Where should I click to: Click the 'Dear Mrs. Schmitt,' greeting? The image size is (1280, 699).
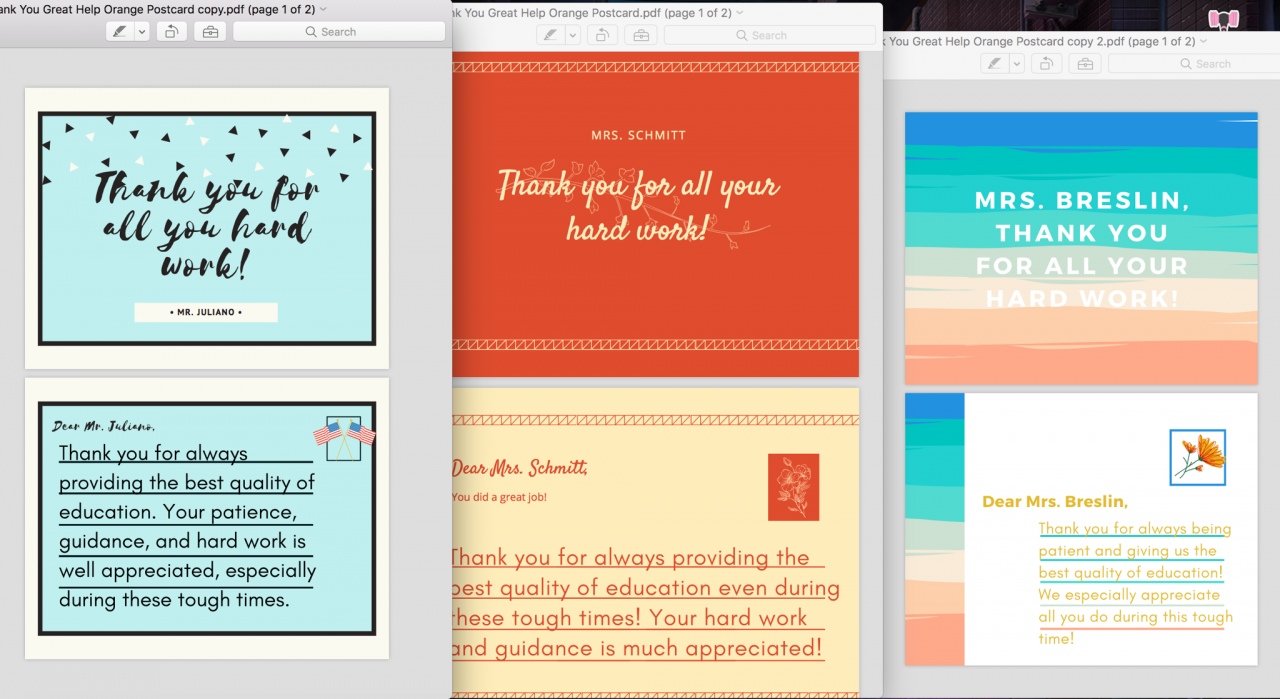click(519, 468)
